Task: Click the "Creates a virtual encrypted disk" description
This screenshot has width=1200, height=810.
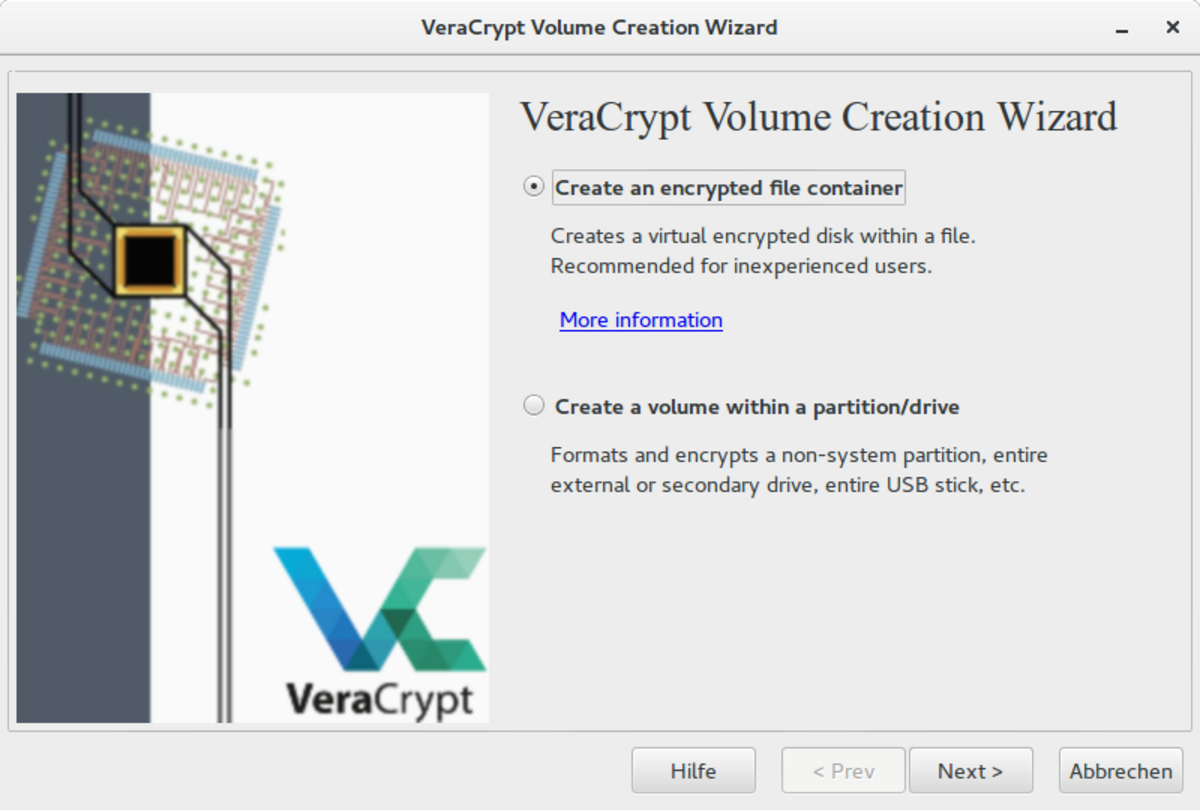Action: point(762,237)
